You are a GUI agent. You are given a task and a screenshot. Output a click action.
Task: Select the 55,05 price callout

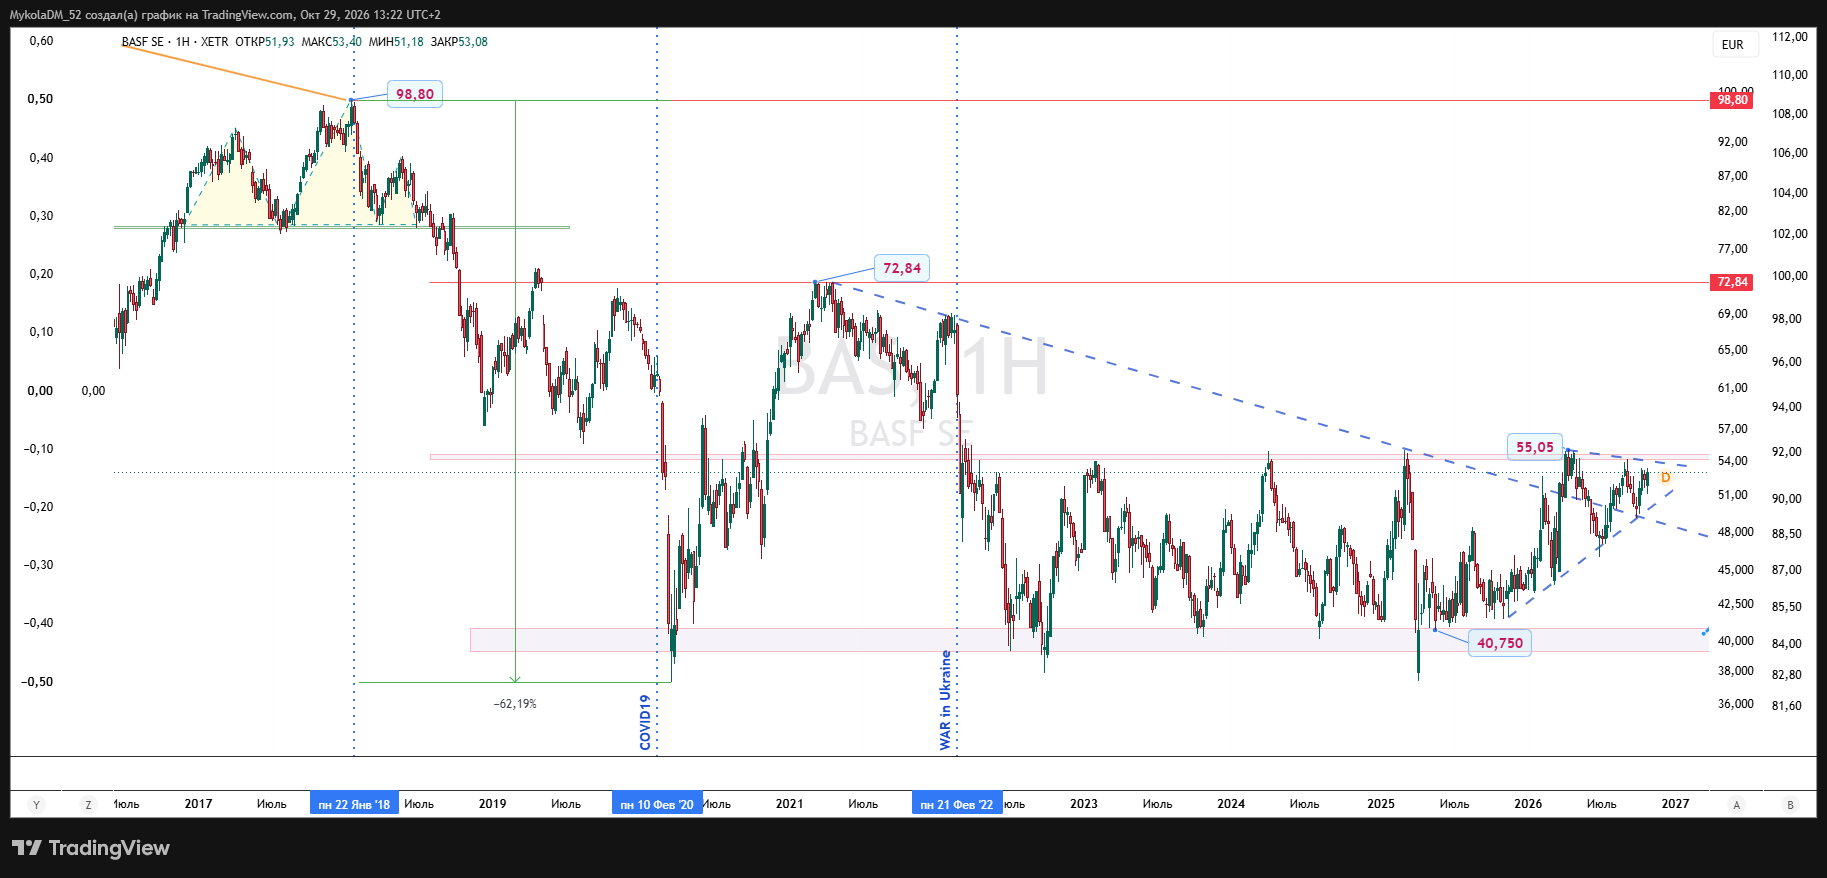[x=1535, y=447]
